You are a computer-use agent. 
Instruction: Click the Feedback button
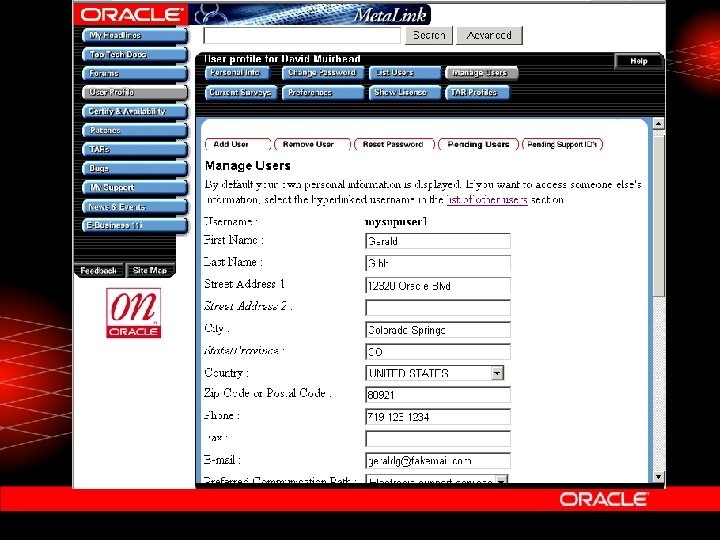pyautogui.click(x=99, y=270)
